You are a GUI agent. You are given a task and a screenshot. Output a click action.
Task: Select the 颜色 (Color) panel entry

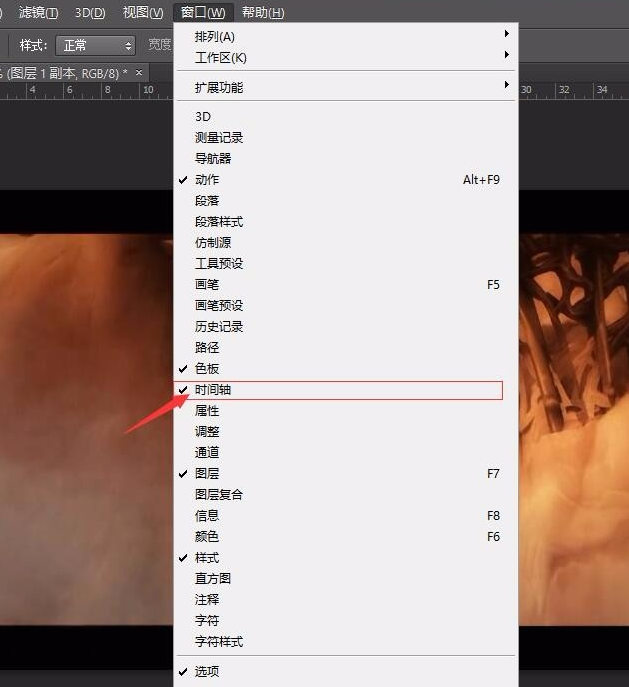tap(207, 537)
